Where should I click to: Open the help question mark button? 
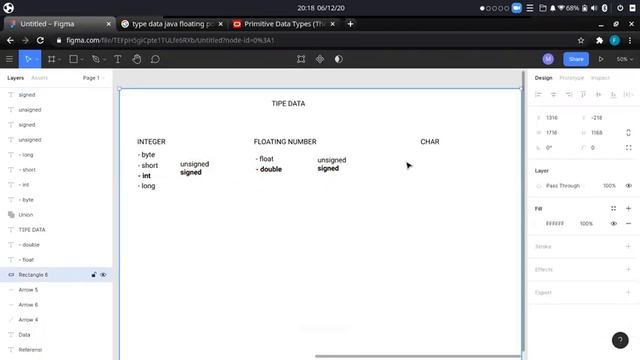(620, 340)
